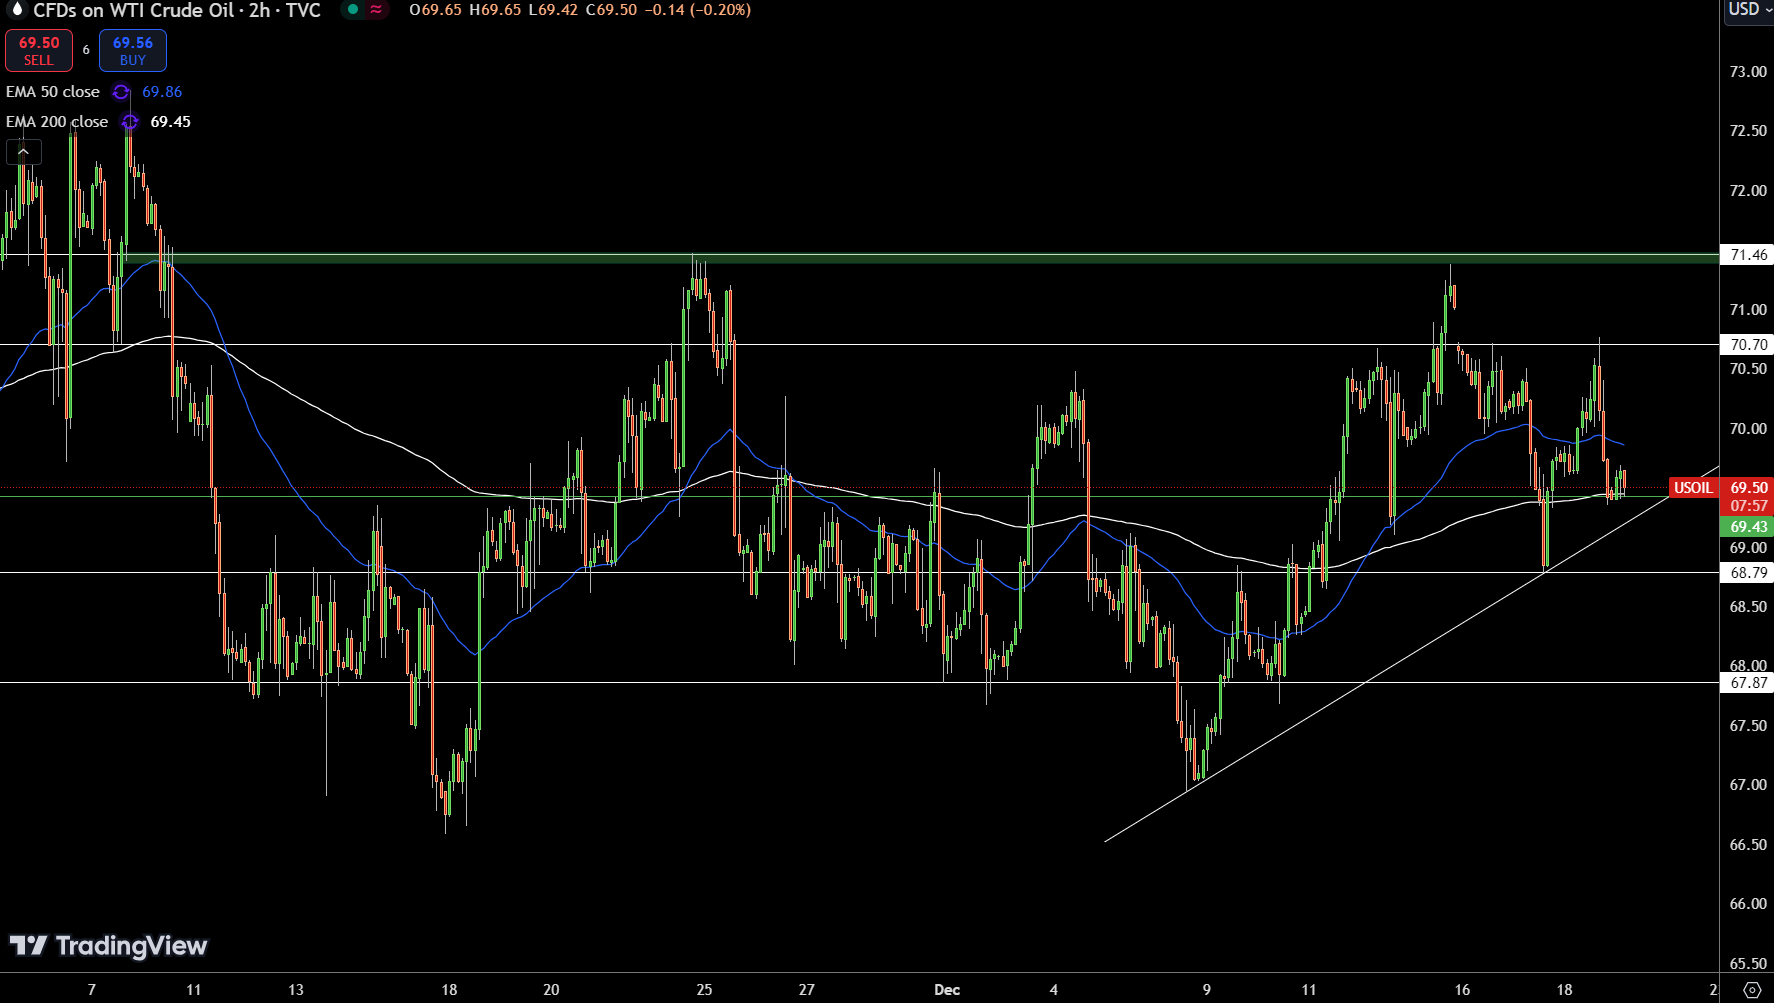The height and width of the screenshot is (1003, 1774).
Task: Click the EMA 200 refresh icon
Action: [129, 122]
